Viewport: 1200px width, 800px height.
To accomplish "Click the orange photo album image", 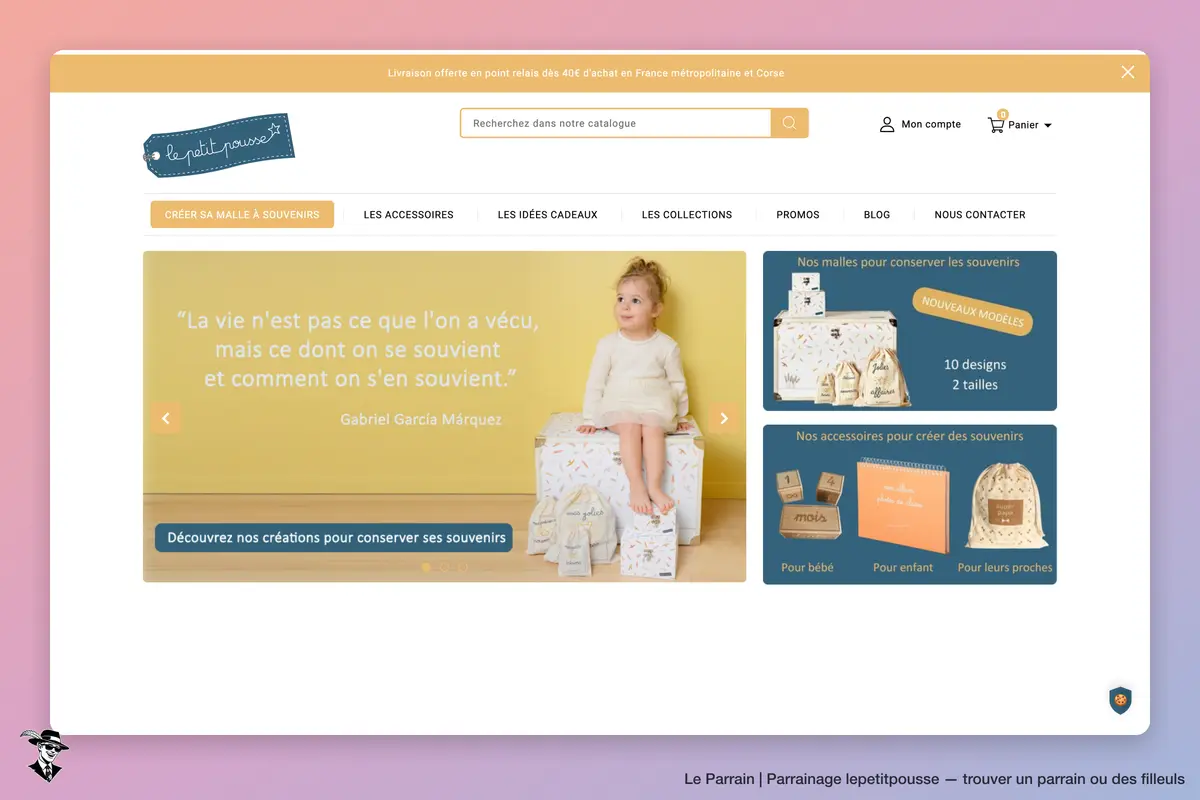I will coord(903,506).
